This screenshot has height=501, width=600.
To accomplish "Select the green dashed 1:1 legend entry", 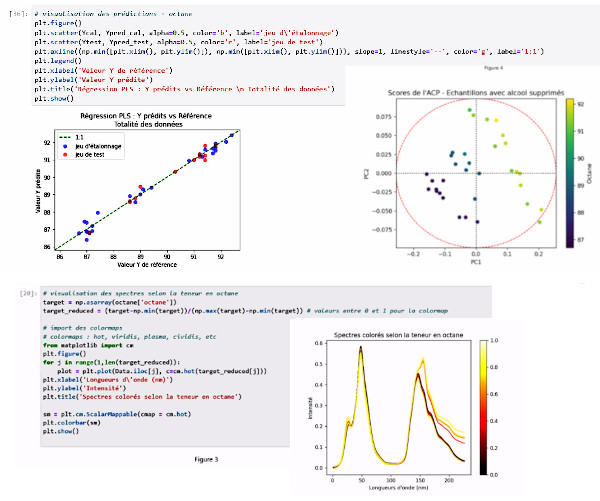I will point(68,138).
